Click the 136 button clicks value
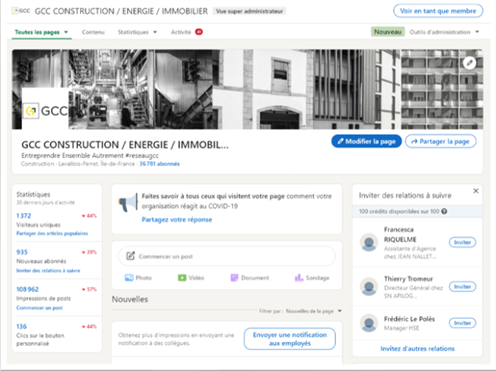The width and height of the screenshot is (496, 371). click(x=22, y=326)
